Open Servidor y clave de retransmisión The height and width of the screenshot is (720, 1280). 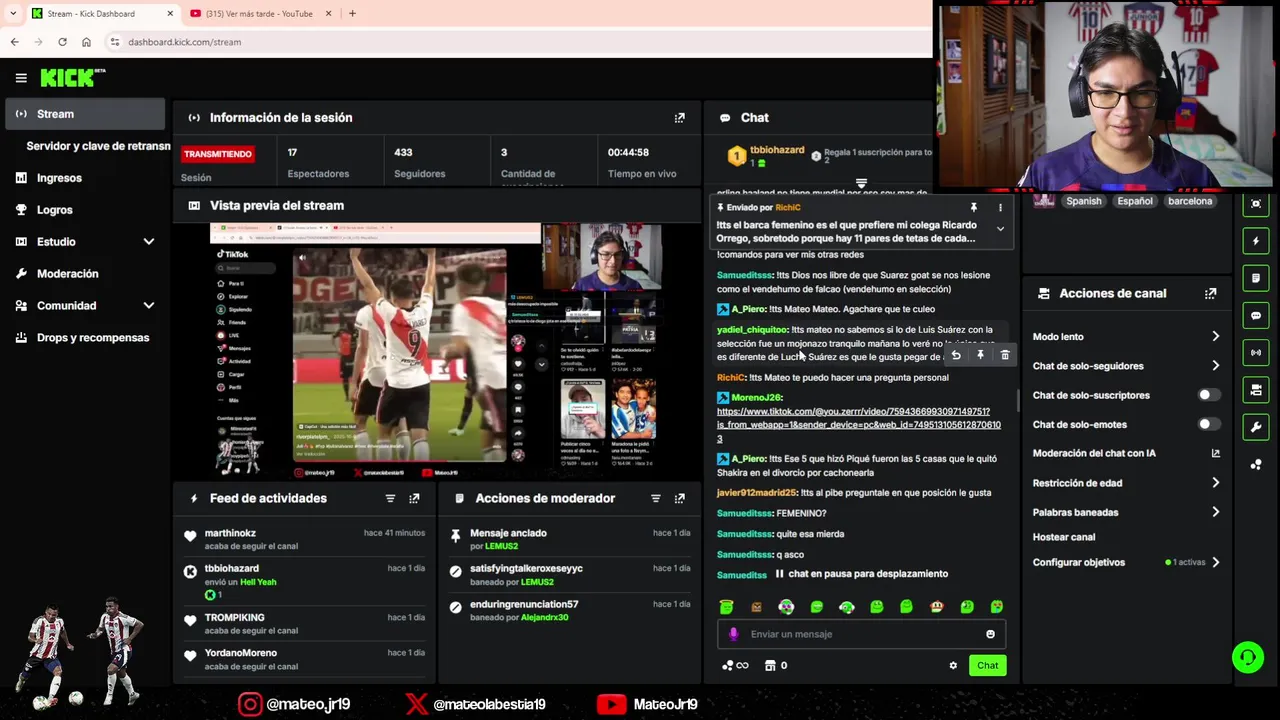point(98,146)
